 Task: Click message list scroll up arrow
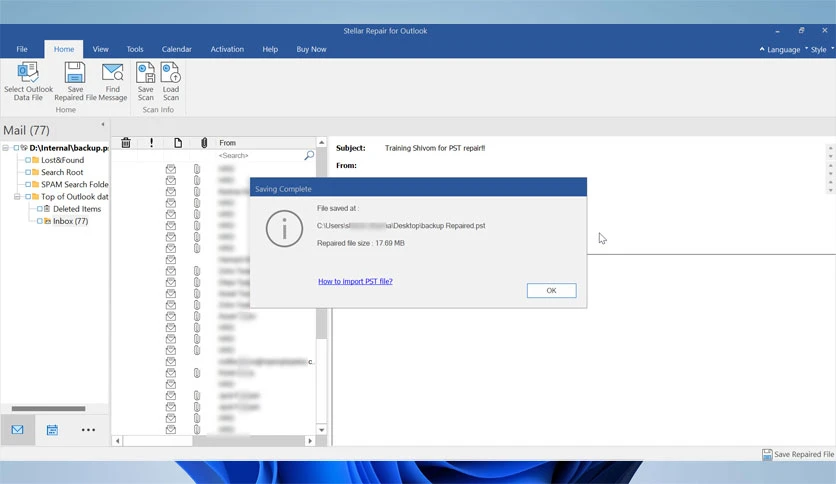321,142
